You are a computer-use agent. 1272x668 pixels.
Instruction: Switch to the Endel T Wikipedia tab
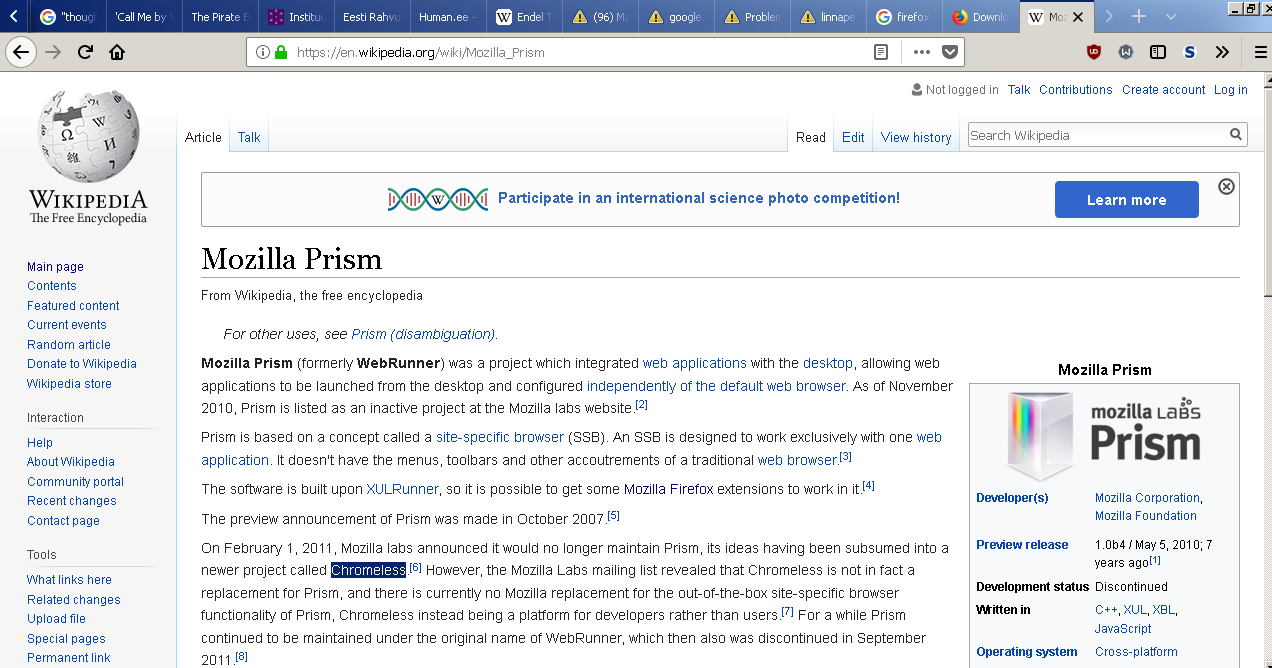pyautogui.click(x=524, y=17)
